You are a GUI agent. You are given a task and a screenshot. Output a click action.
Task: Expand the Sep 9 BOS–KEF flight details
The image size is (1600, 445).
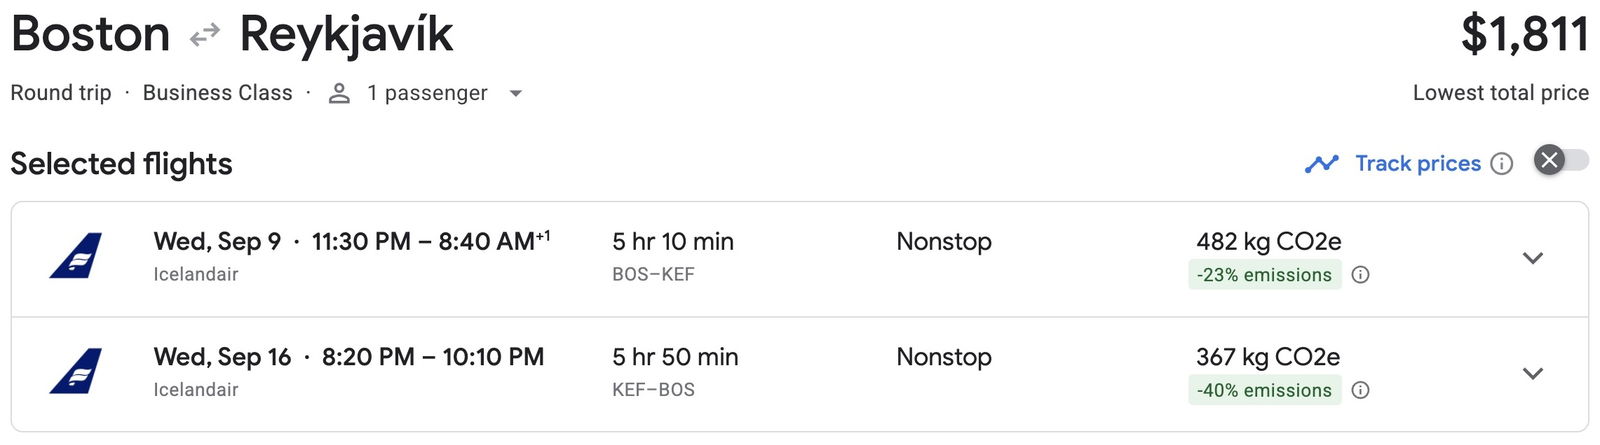click(x=1532, y=258)
